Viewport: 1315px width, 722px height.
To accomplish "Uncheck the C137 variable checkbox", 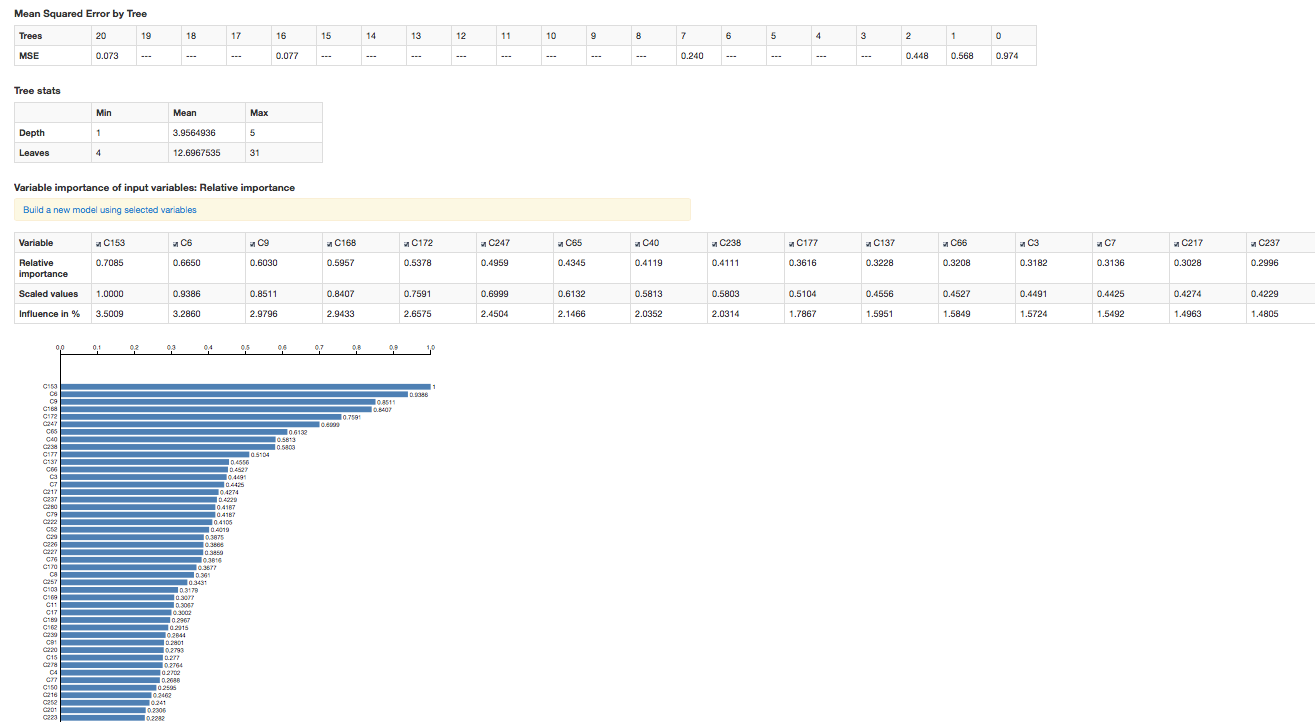I will (x=868, y=243).
